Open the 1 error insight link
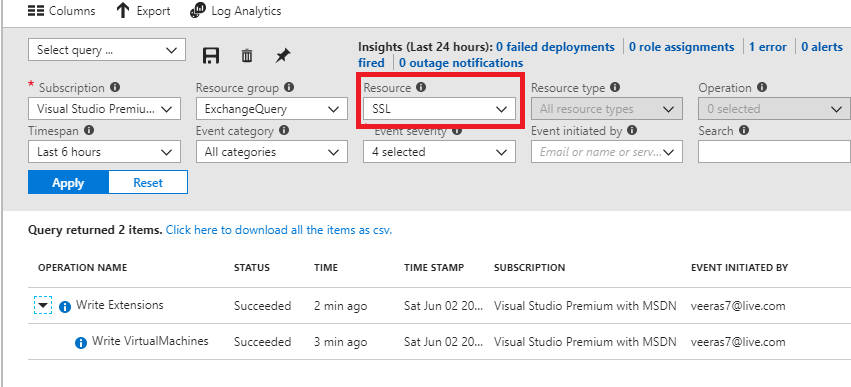 (x=768, y=47)
